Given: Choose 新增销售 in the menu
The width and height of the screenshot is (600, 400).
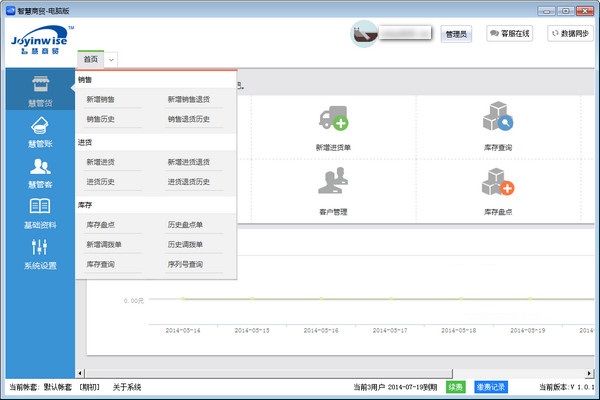Looking at the screenshot, I should click(100, 100).
